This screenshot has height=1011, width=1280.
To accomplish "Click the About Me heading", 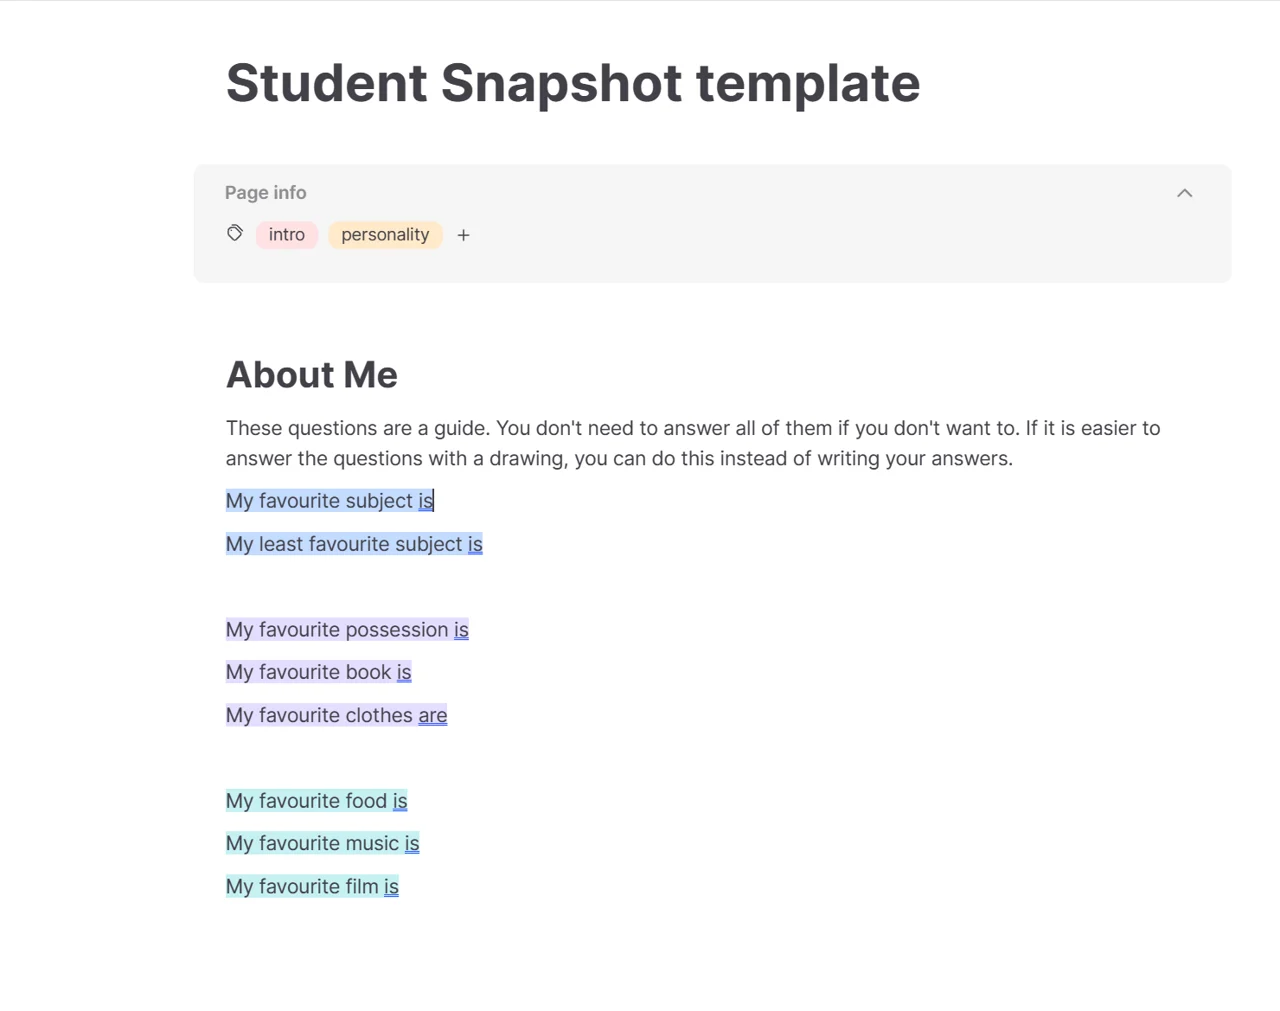I will pos(312,375).
